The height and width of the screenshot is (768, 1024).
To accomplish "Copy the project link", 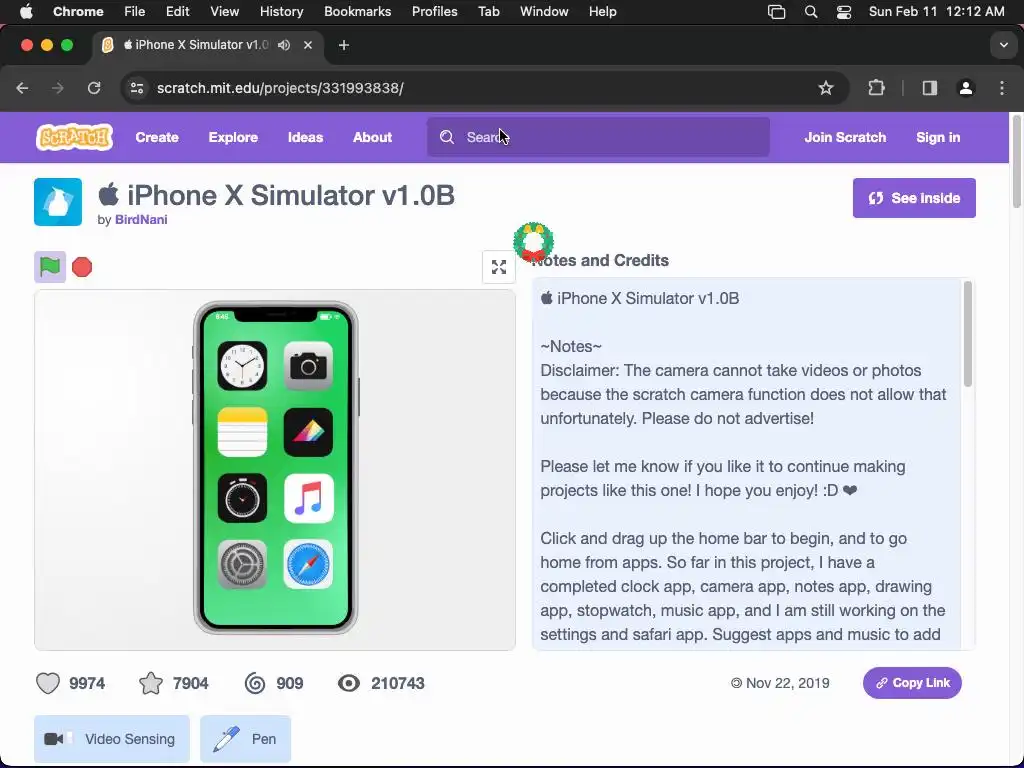I will point(912,682).
